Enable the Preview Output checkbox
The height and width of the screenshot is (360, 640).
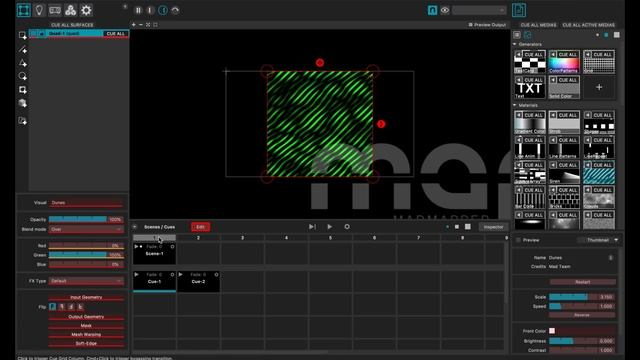click(470, 25)
